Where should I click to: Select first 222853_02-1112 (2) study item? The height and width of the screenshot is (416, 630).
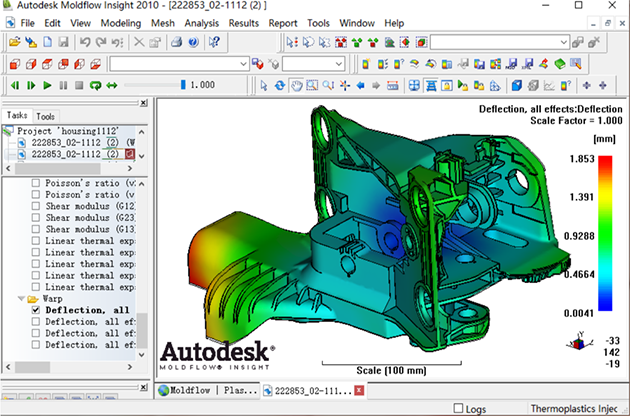coord(75,142)
